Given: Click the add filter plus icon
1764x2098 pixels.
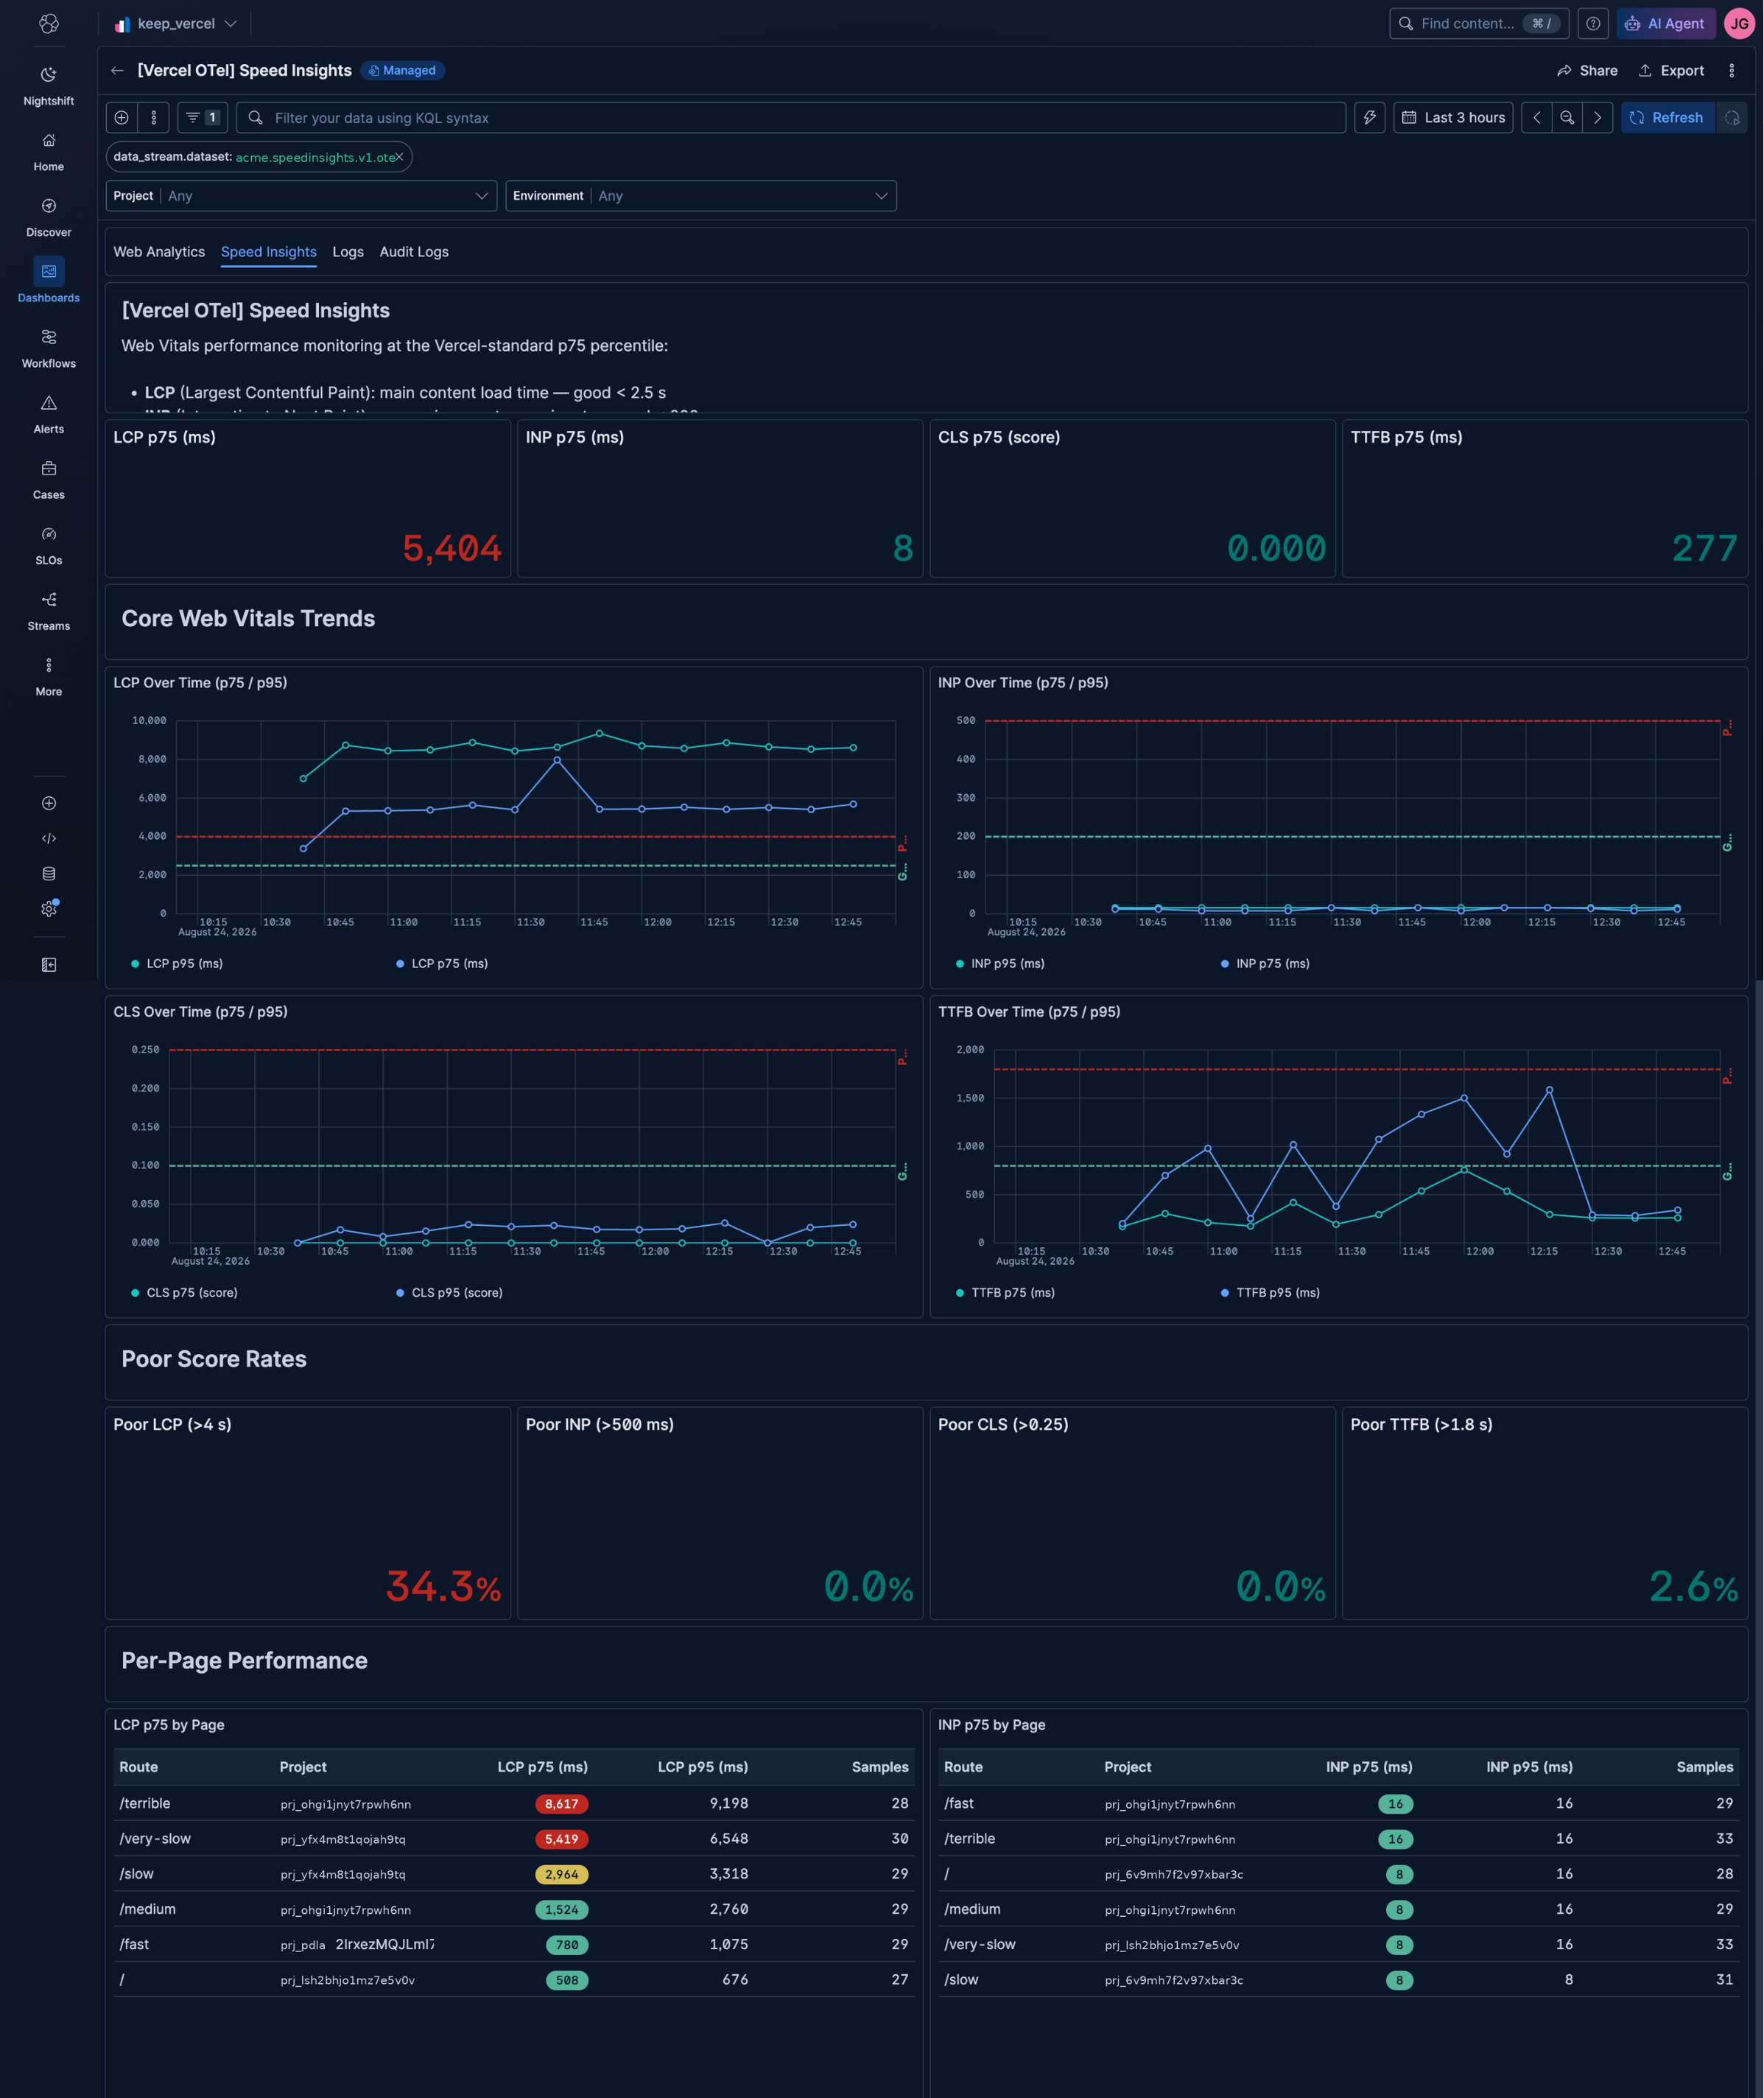Looking at the screenshot, I should pyautogui.click(x=121, y=117).
